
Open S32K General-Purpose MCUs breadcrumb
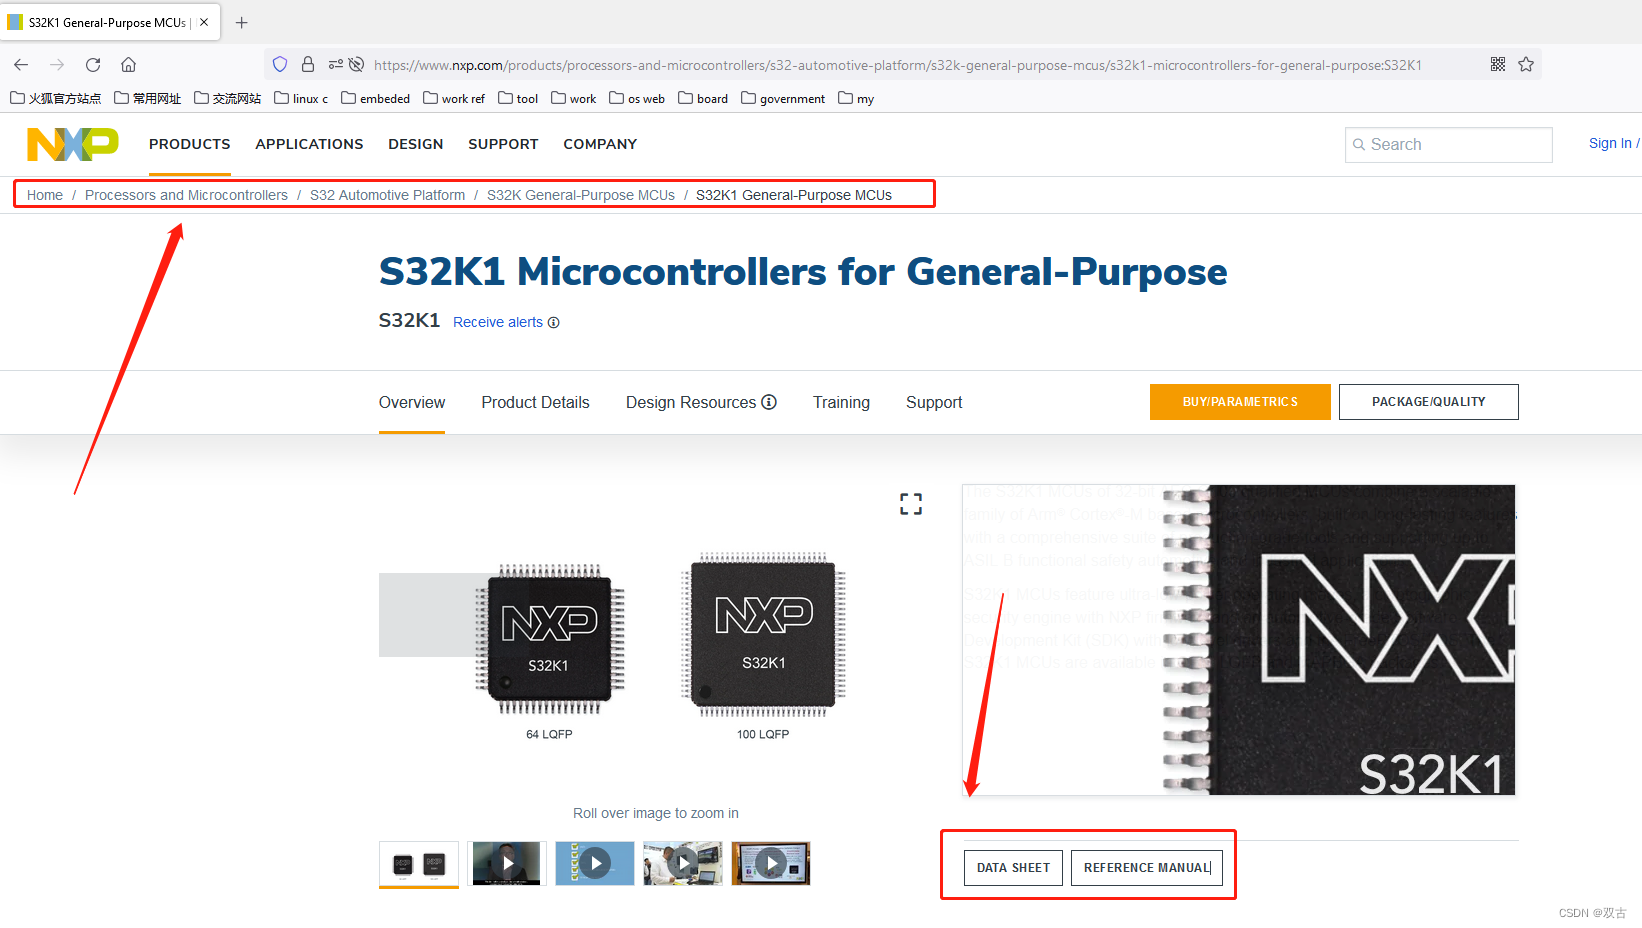point(581,195)
